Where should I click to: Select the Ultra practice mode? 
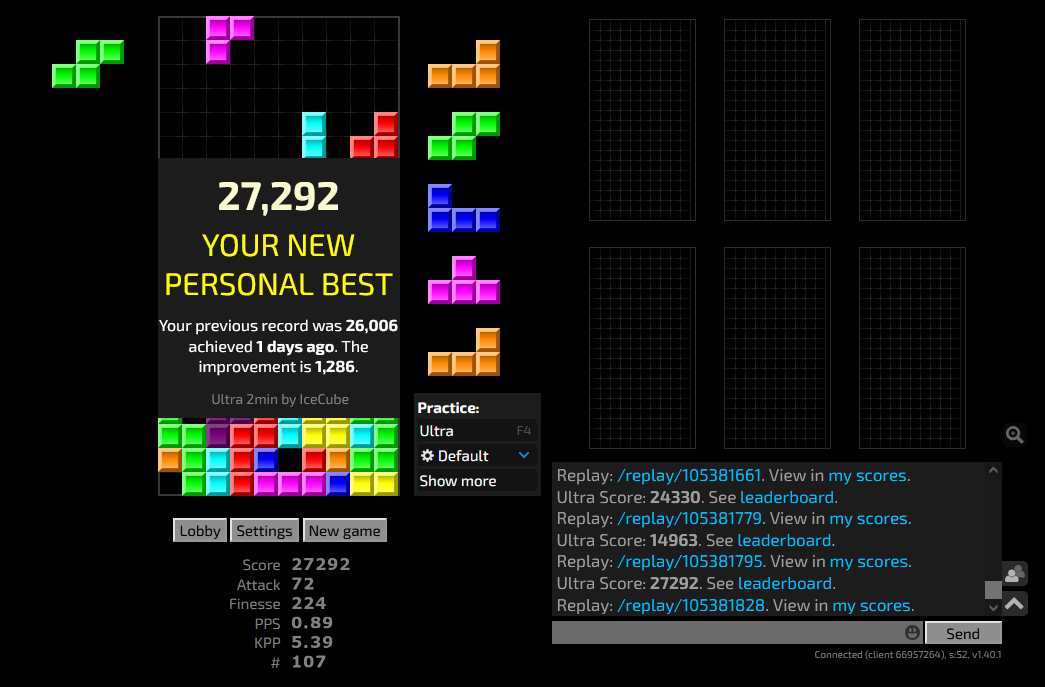(x=477, y=431)
